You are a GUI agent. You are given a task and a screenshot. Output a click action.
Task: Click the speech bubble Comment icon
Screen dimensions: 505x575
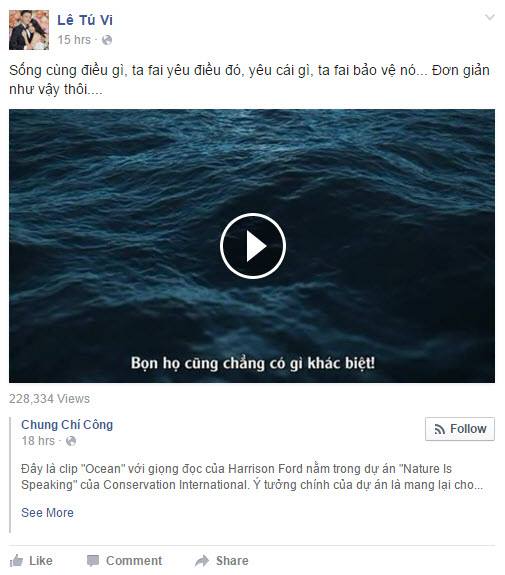point(93,561)
